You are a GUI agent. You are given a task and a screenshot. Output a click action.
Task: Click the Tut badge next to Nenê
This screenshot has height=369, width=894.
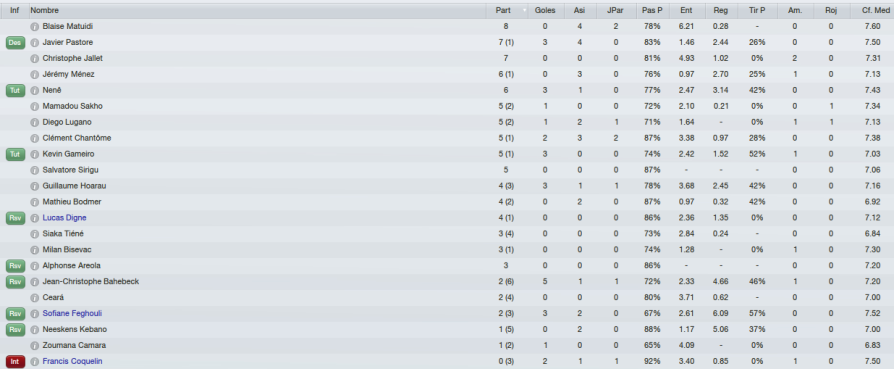pos(15,90)
